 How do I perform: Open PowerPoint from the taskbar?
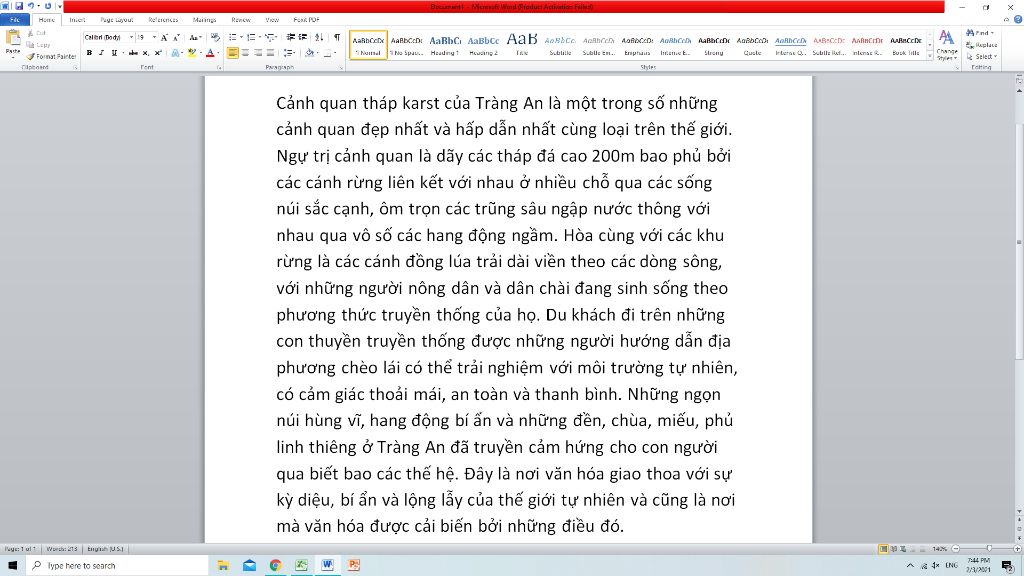353,566
